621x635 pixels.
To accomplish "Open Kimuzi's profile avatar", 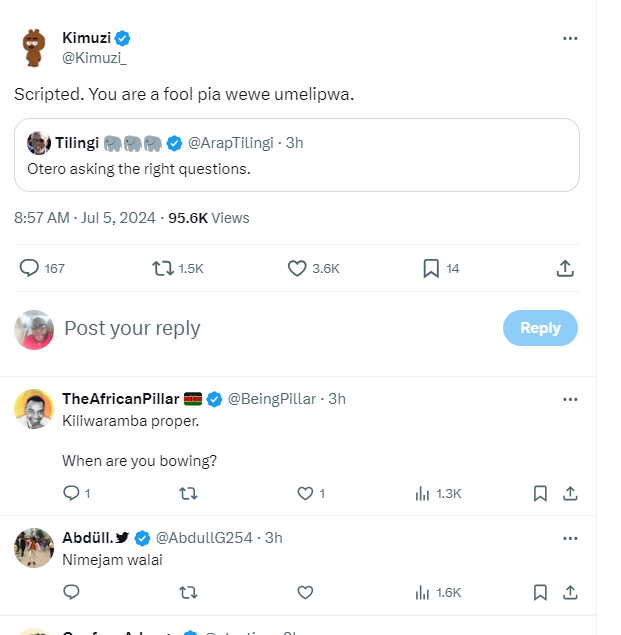I will (35, 47).
